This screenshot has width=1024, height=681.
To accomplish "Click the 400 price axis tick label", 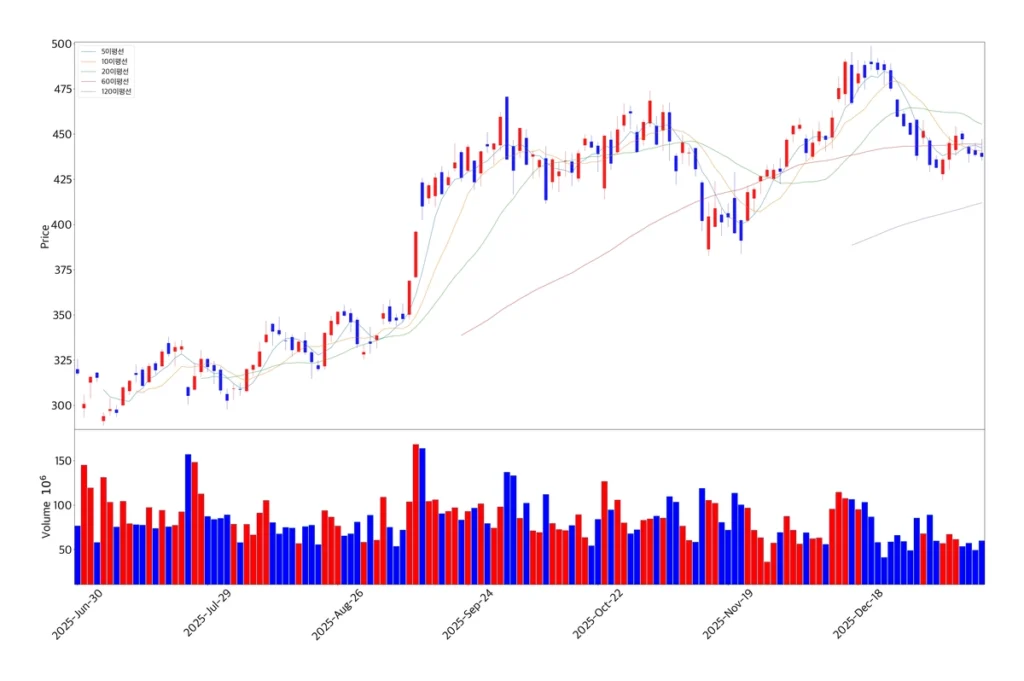I will point(61,225).
